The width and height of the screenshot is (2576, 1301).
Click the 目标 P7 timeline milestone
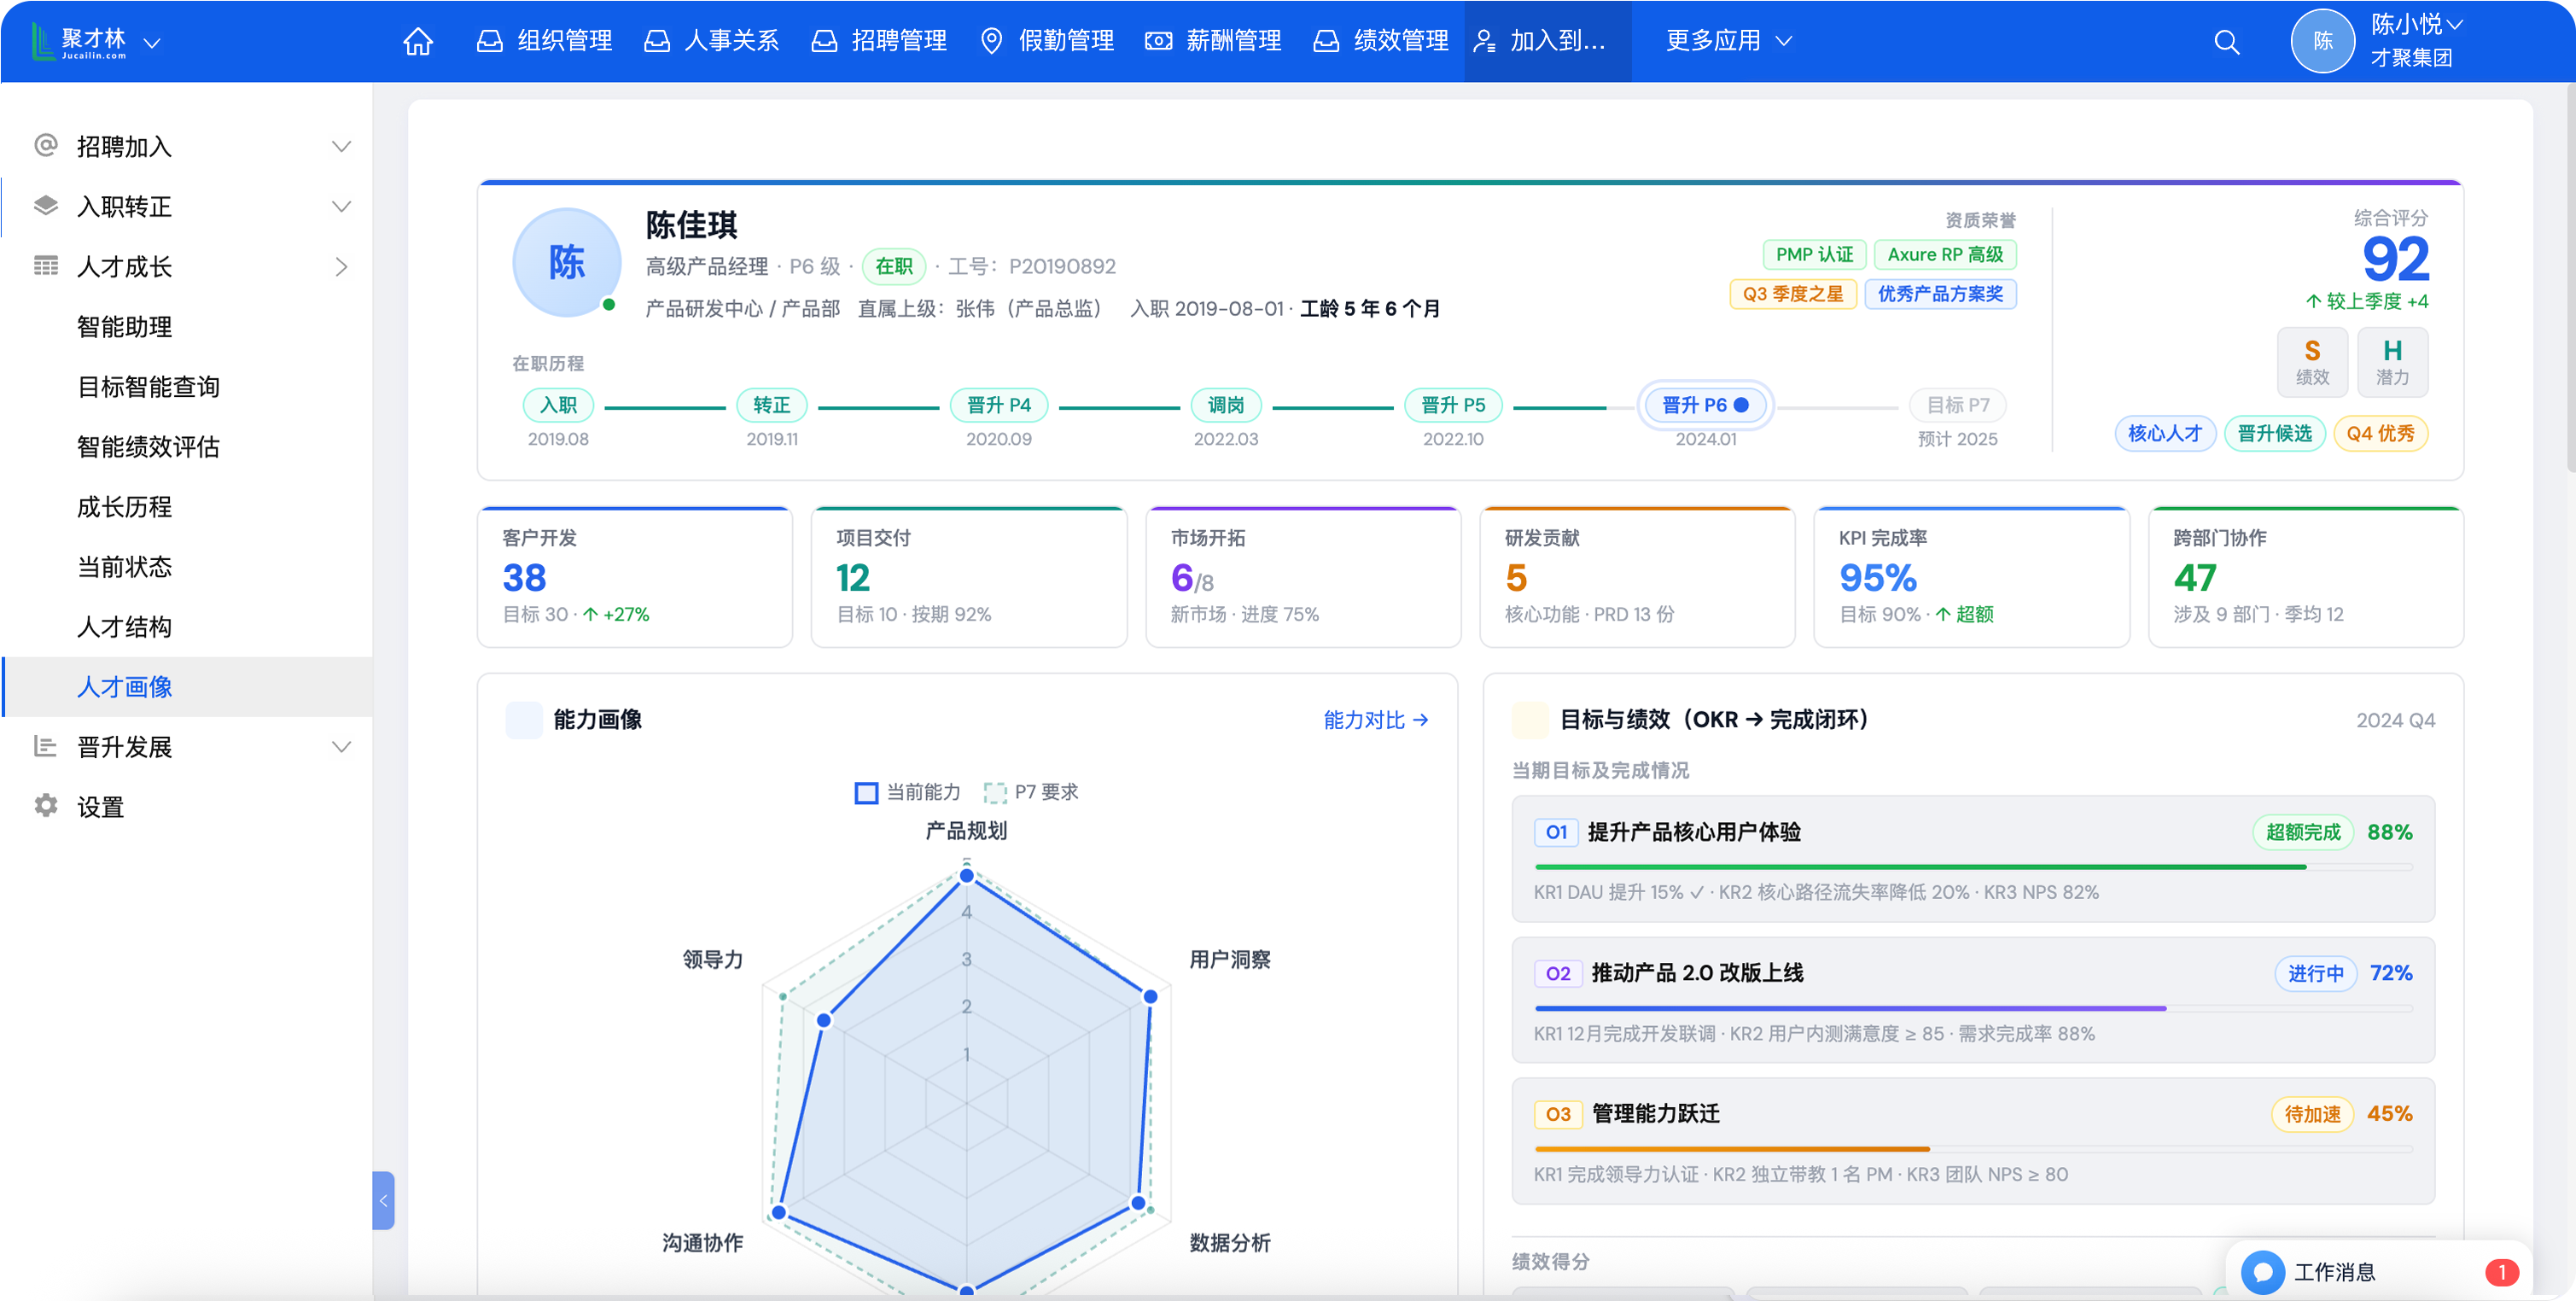click(1957, 405)
